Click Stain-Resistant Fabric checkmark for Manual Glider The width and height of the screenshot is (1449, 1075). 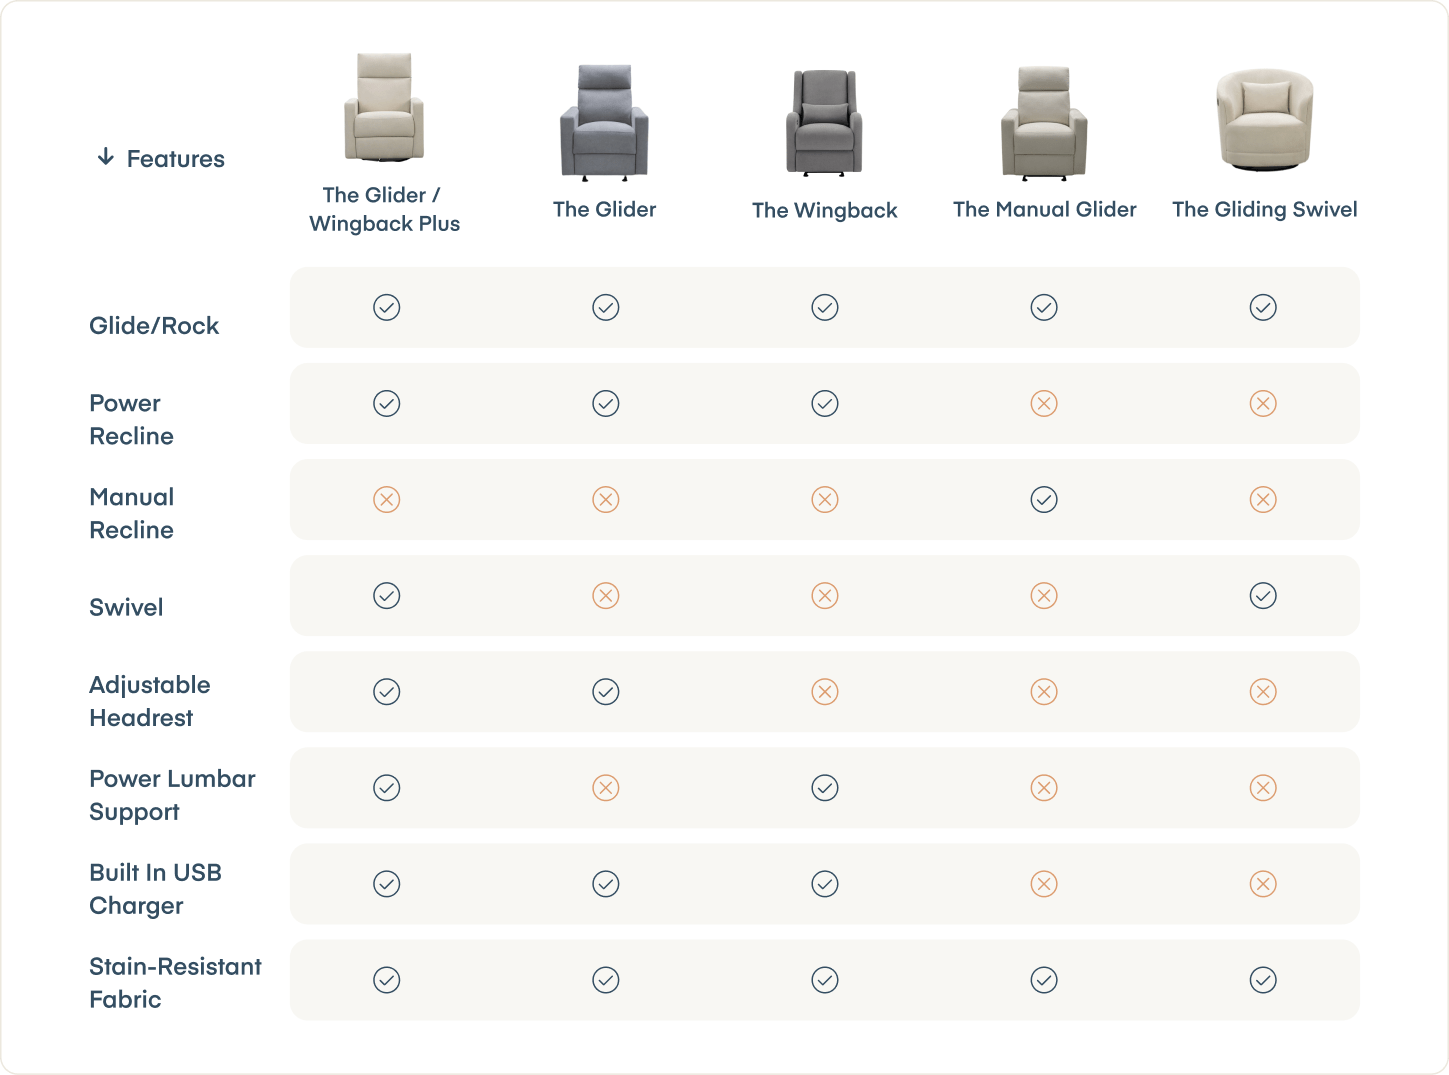pos(1044,980)
